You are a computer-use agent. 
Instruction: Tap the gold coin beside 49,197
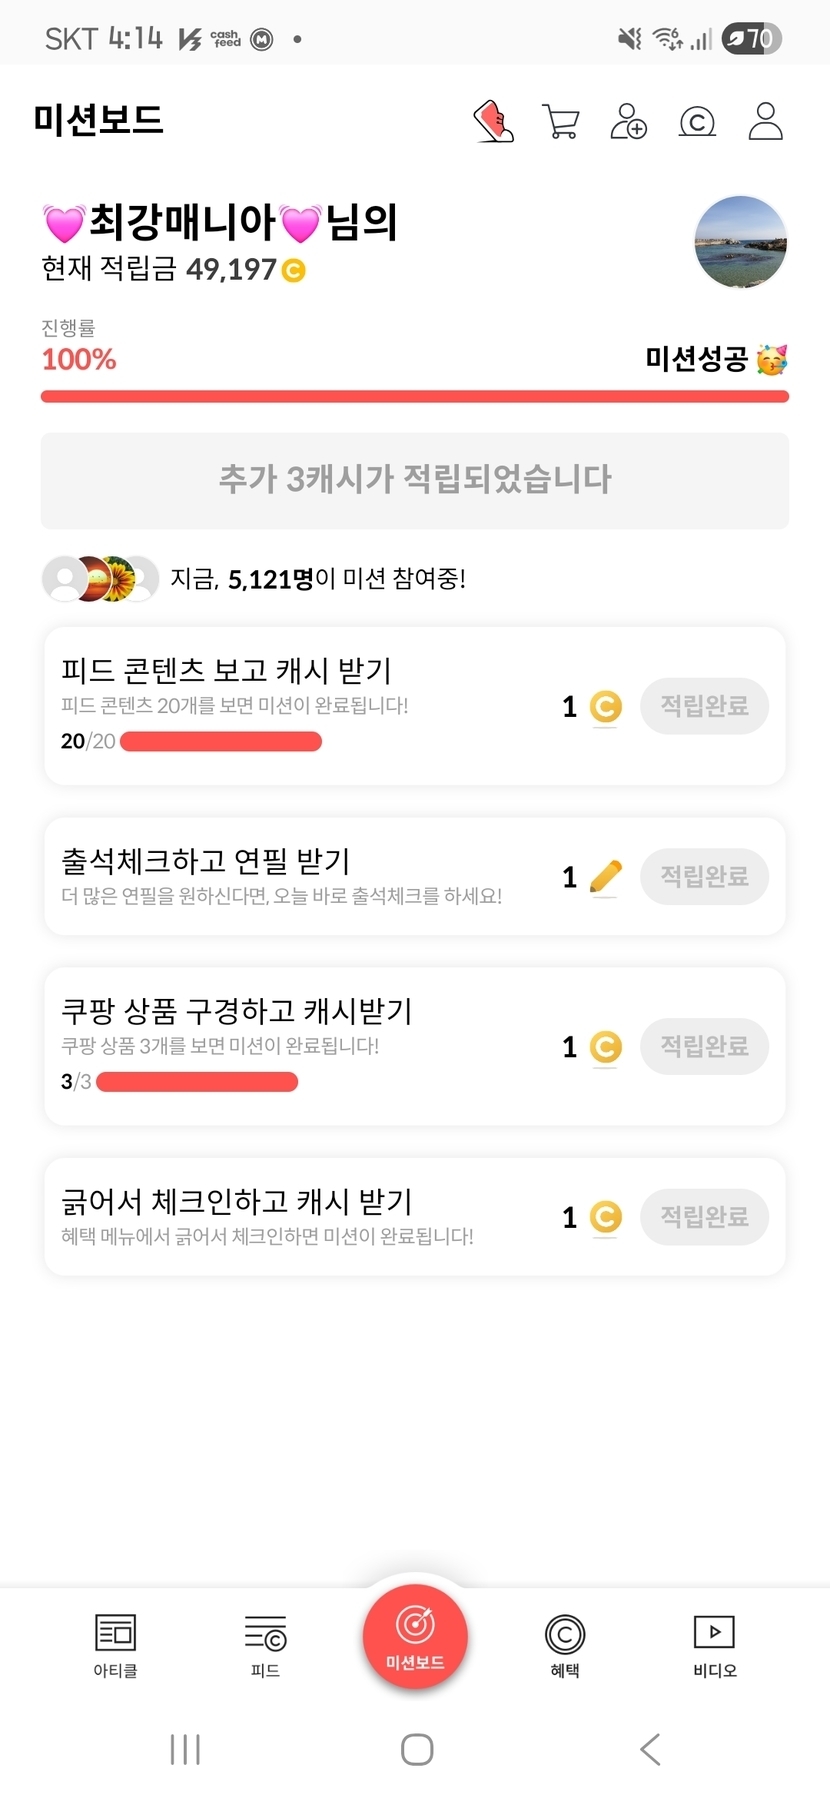tap(294, 270)
